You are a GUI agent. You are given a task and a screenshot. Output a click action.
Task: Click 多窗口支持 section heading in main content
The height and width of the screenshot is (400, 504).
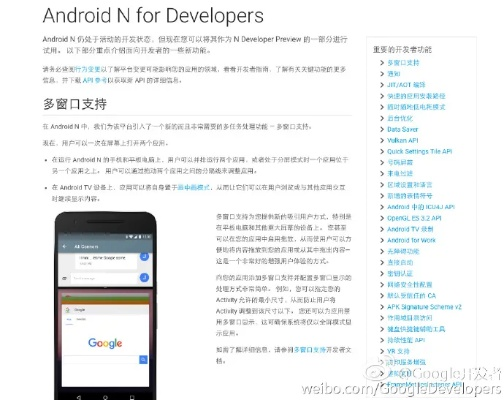point(75,104)
